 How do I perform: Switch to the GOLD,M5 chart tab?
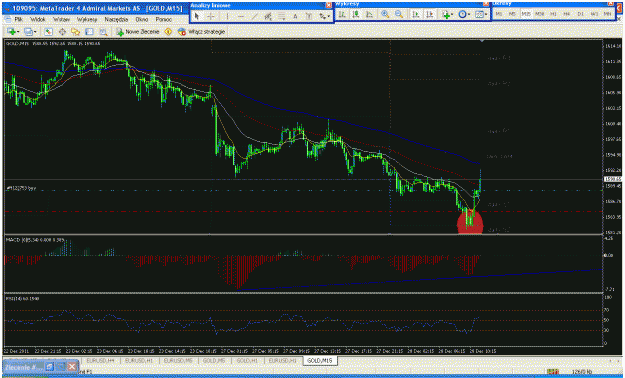(x=214, y=360)
